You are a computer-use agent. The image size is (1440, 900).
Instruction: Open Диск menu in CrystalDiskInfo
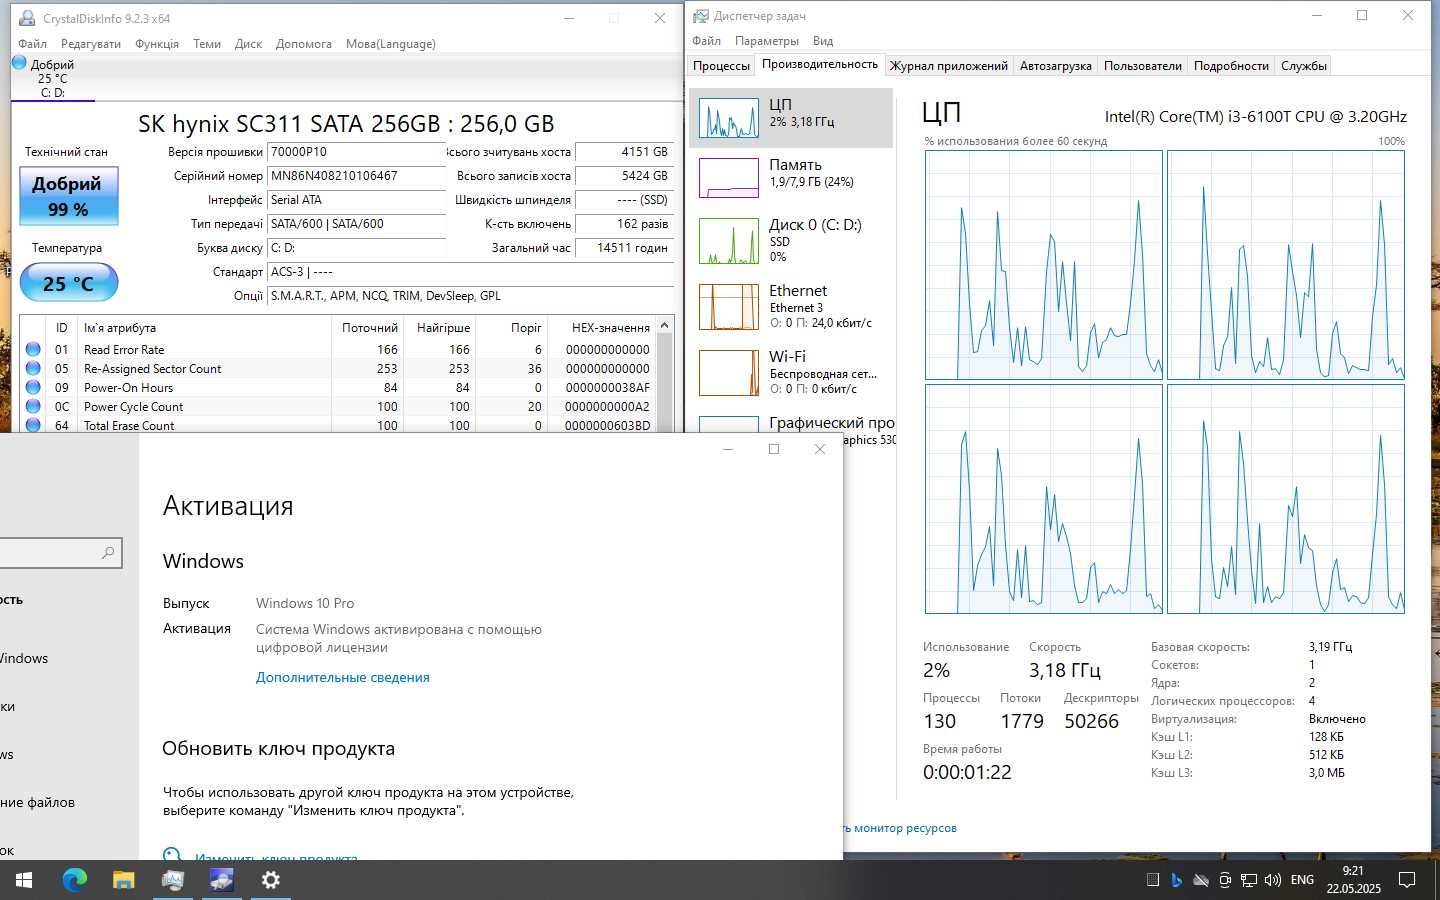pyautogui.click(x=248, y=44)
